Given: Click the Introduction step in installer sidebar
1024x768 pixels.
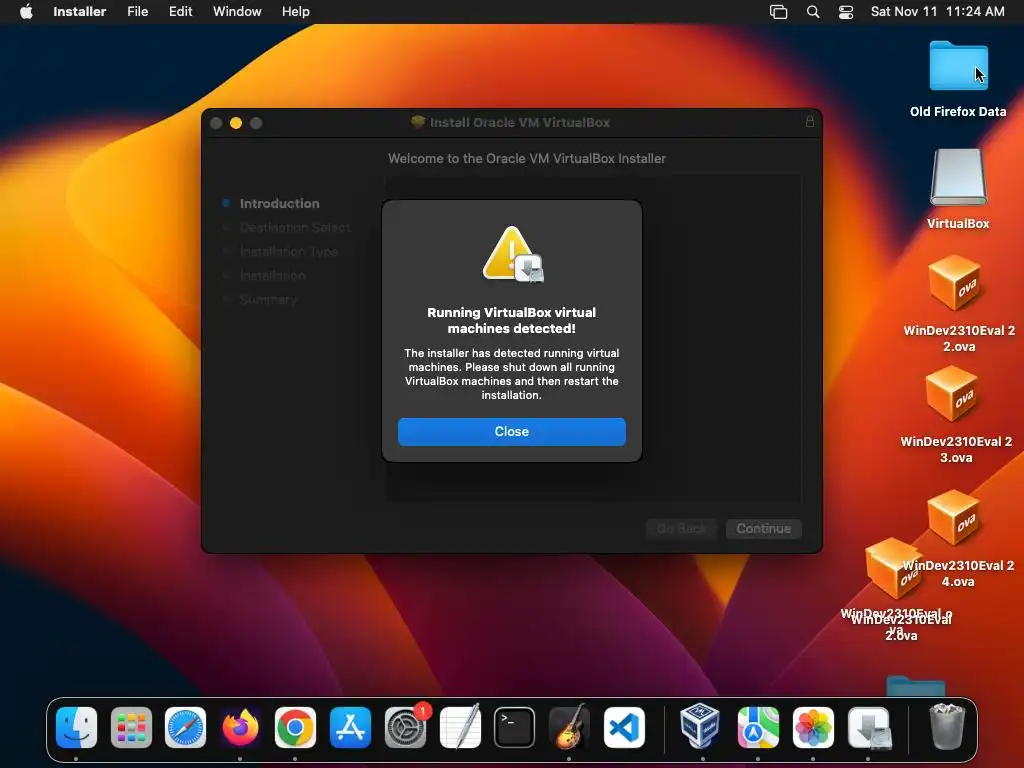Looking at the screenshot, I should tap(280, 203).
